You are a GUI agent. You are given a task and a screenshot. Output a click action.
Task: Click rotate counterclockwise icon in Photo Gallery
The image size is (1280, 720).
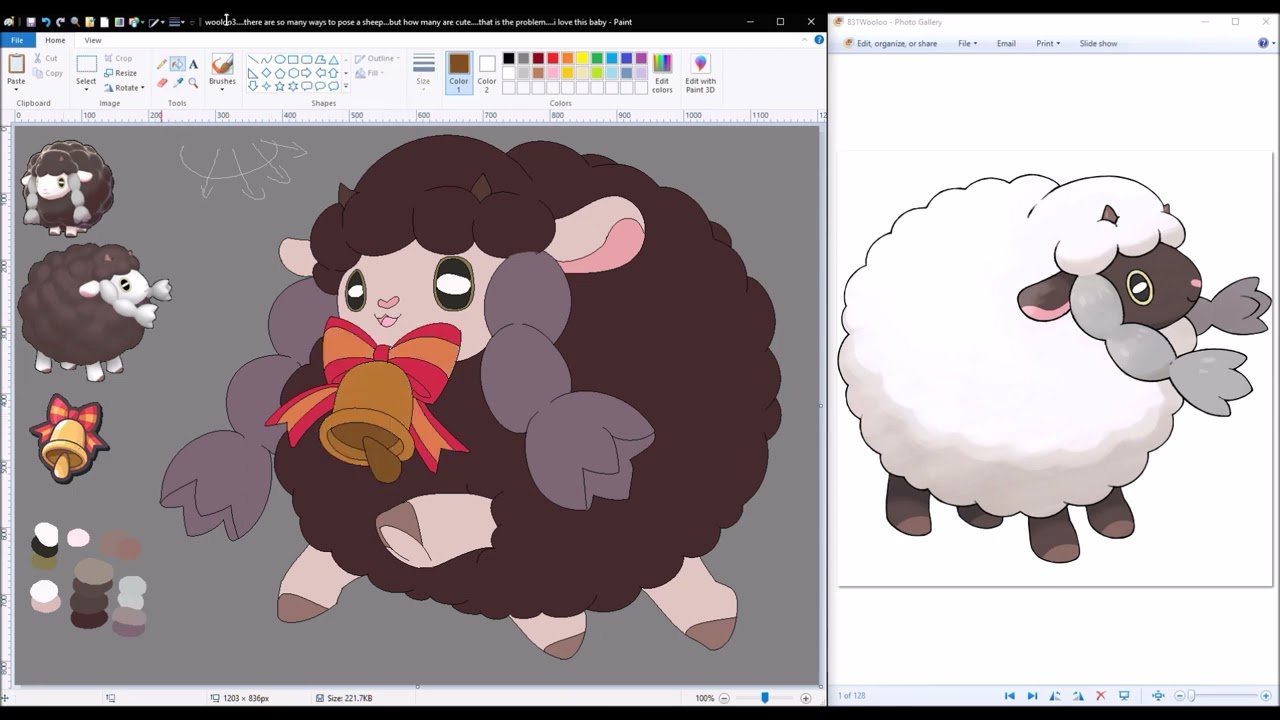click(x=1055, y=696)
